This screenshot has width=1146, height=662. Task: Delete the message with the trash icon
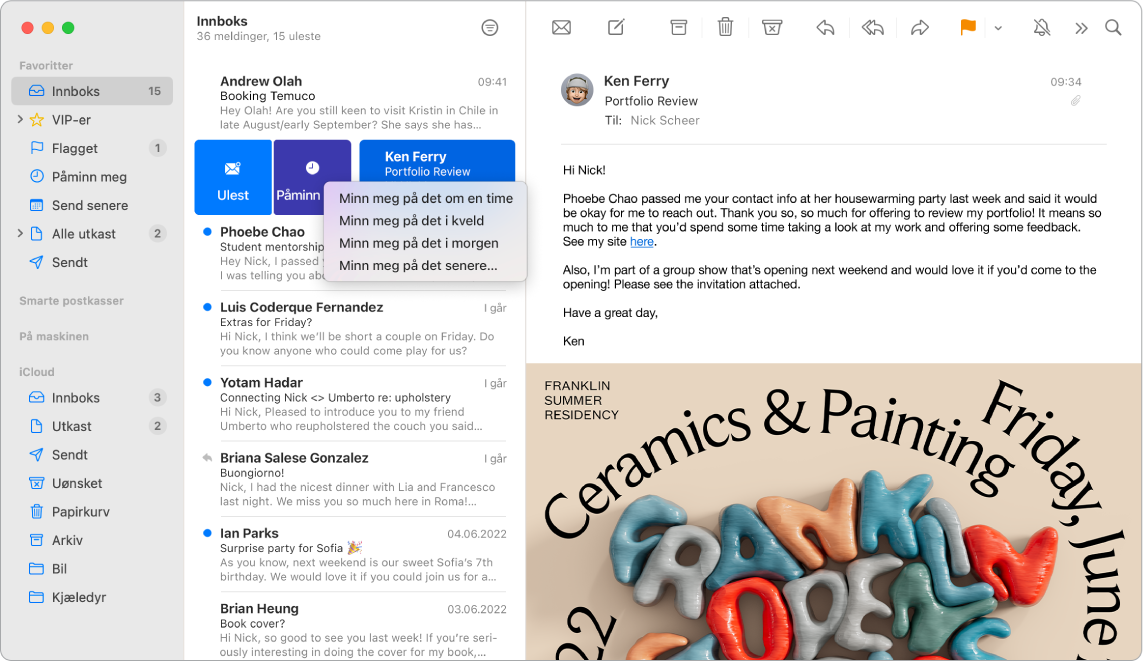pos(725,28)
